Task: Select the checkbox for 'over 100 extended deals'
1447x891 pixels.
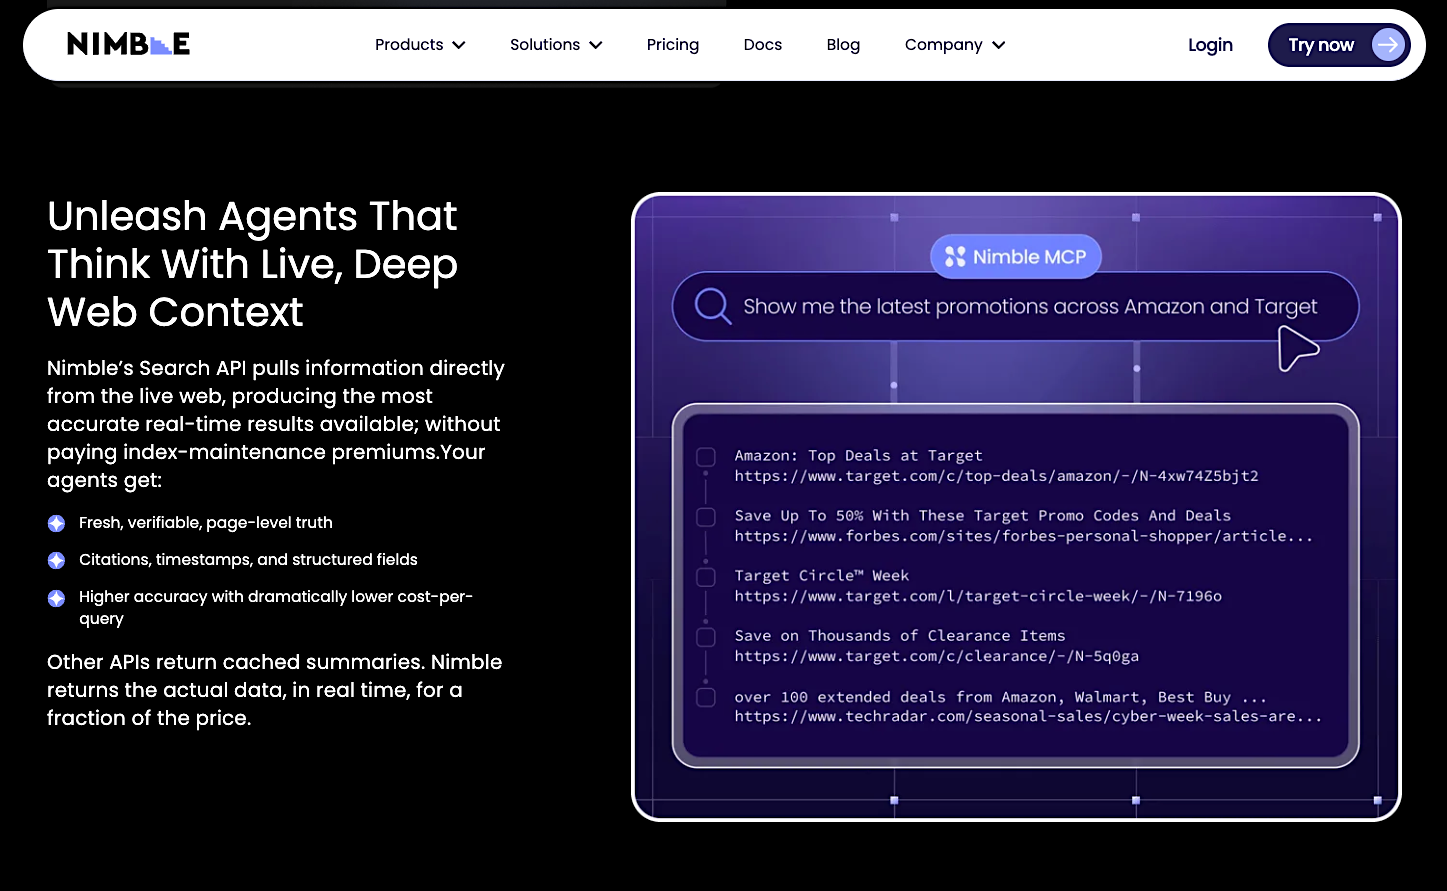Action: point(706,697)
